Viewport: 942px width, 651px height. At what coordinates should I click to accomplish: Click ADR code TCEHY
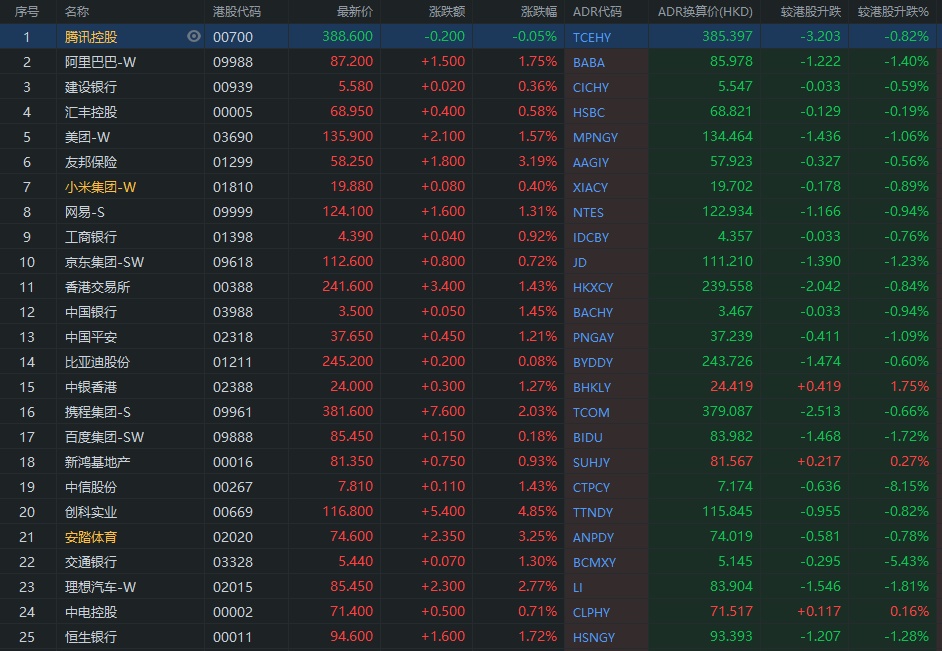[592, 37]
